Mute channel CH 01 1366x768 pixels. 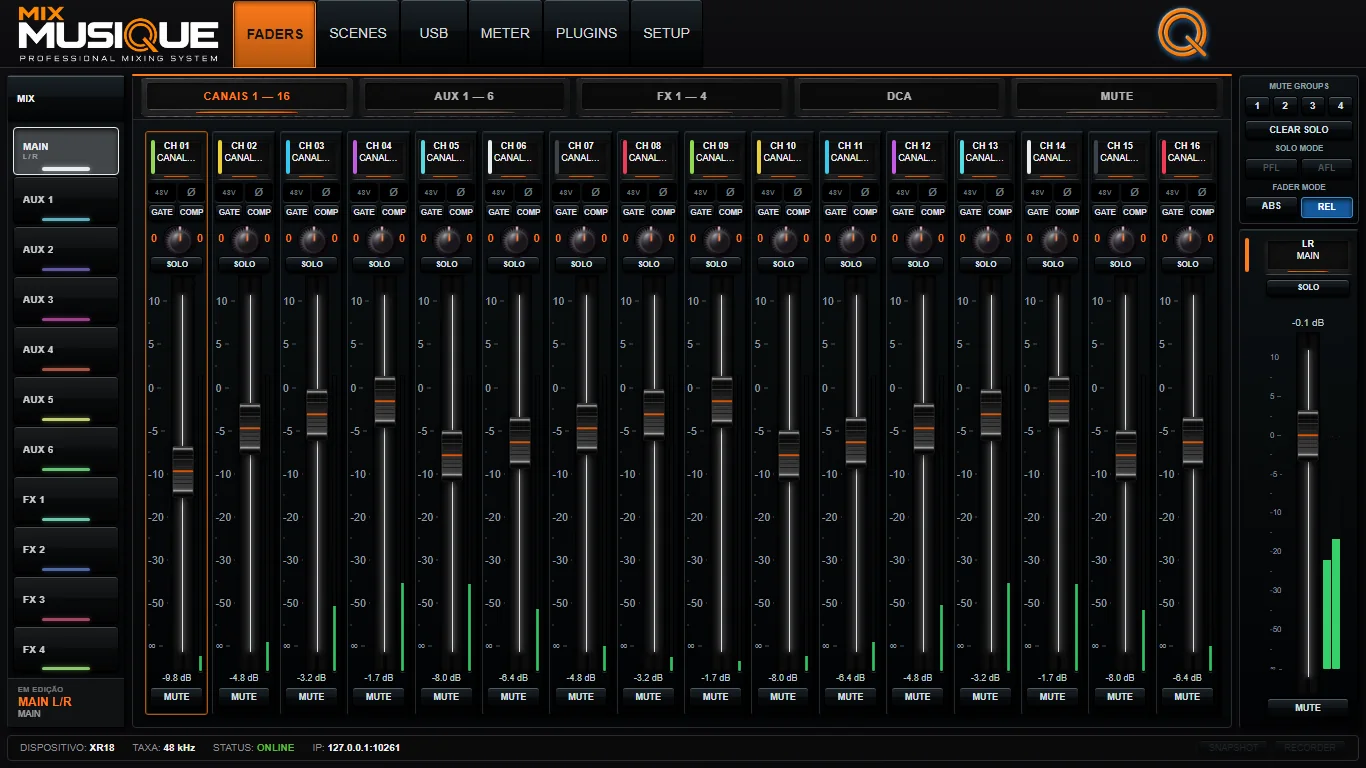[x=176, y=697]
